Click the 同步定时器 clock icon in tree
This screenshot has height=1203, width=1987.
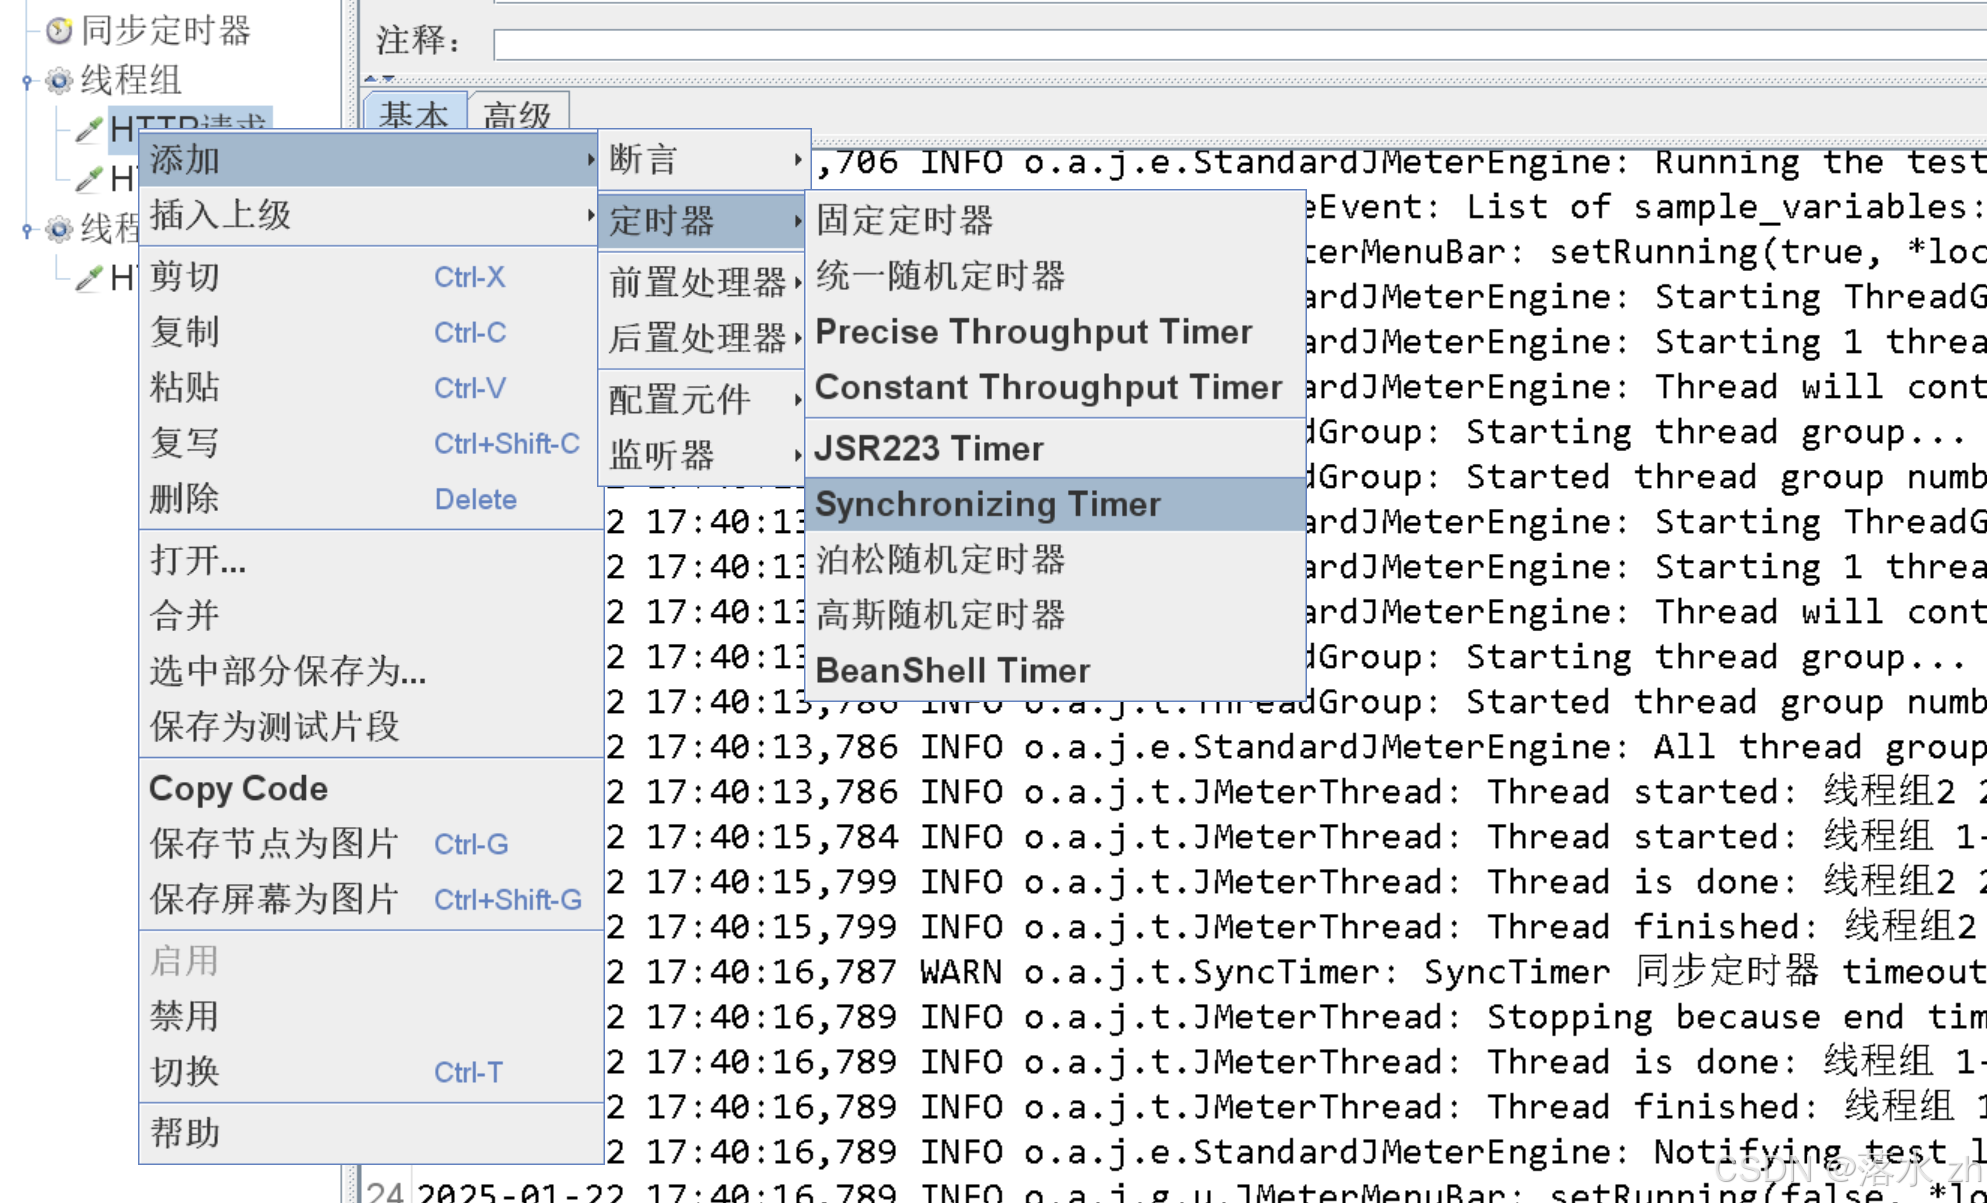click(59, 30)
